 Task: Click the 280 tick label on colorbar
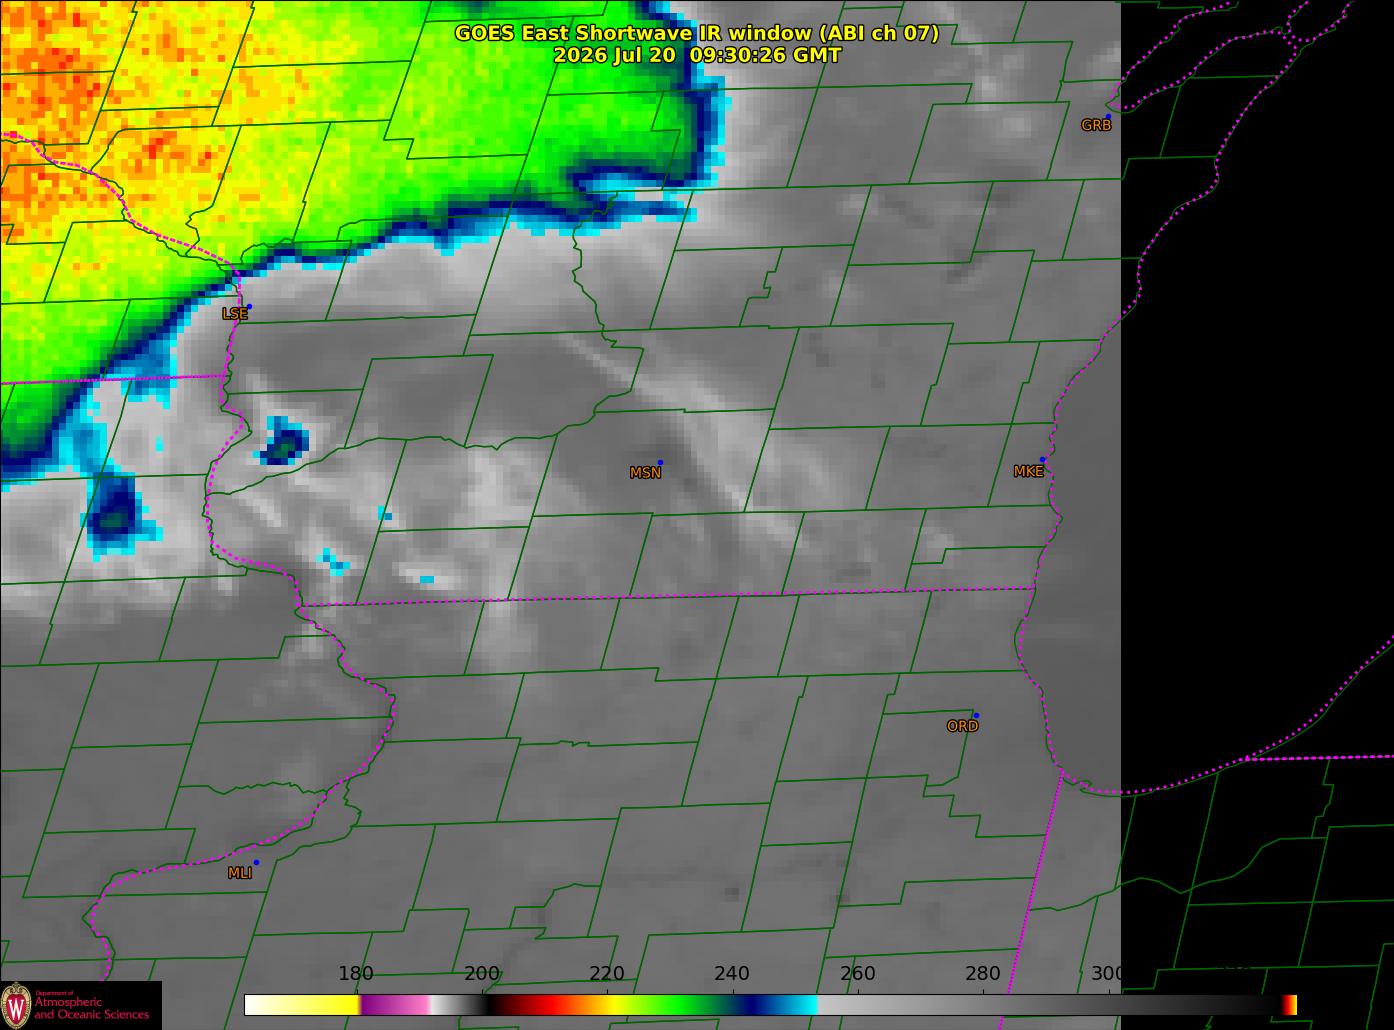(x=982, y=974)
